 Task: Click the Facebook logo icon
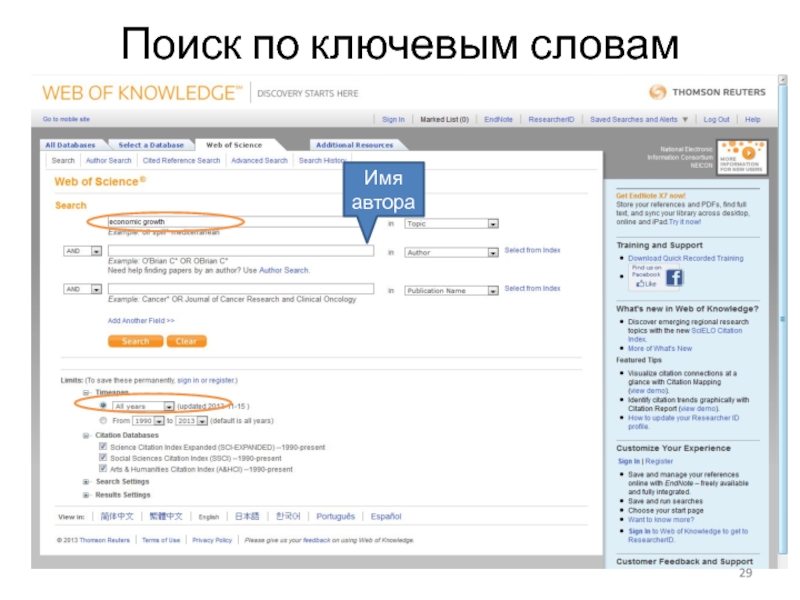pyautogui.click(x=673, y=278)
